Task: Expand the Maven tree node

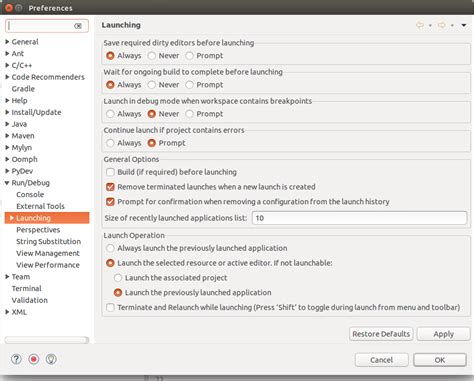Action: pyautogui.click(x=7, y=136)
